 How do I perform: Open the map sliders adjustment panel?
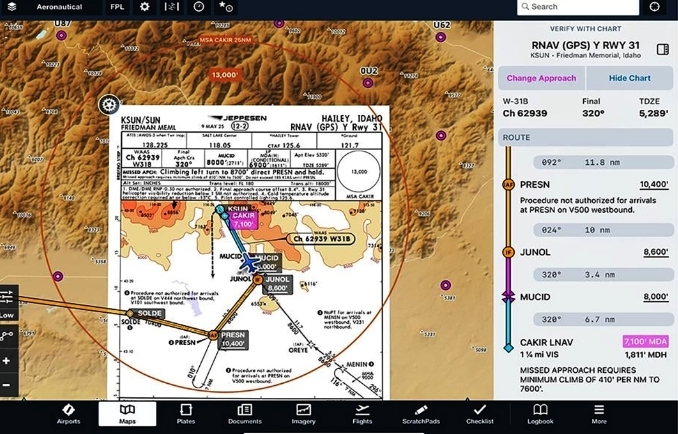click(x=7, y=296)
